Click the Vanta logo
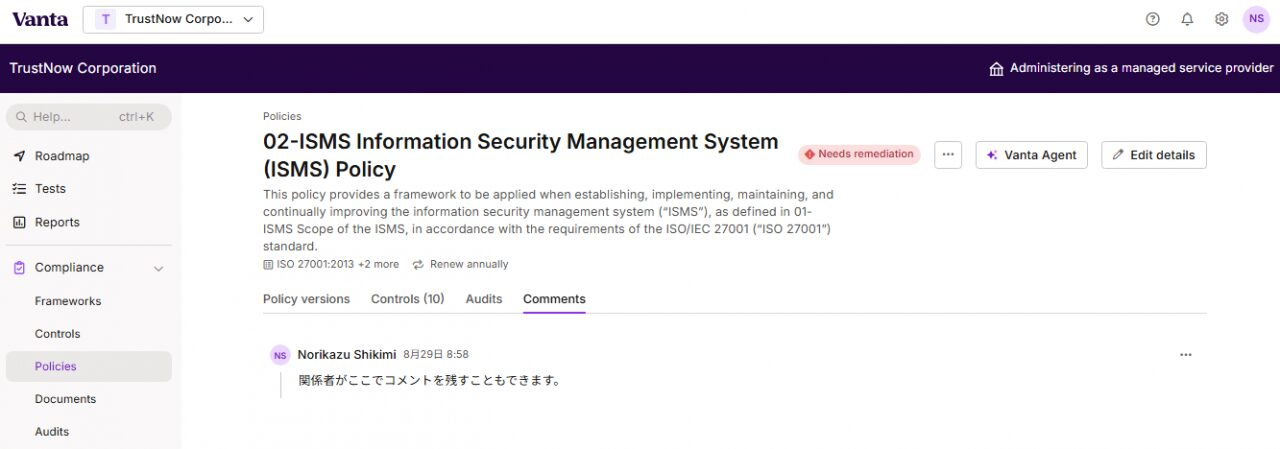This screenshot has height=449, width=1280. click(40, 19)
